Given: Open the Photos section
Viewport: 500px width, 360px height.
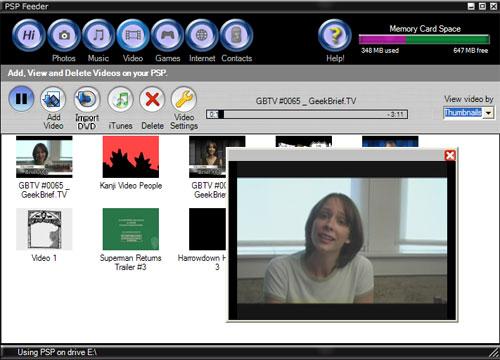Looking at the screenshot, I should [x=64, y=35].
